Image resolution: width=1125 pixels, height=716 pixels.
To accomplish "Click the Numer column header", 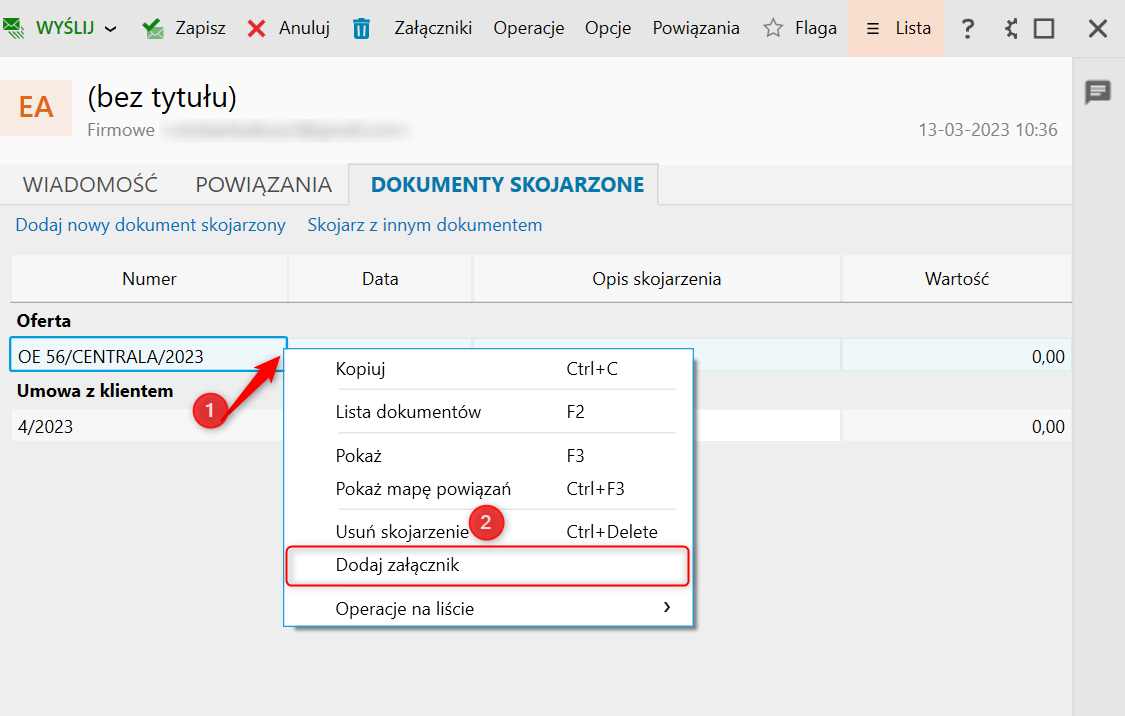I will pyautogui.click(x=149, y=278).
